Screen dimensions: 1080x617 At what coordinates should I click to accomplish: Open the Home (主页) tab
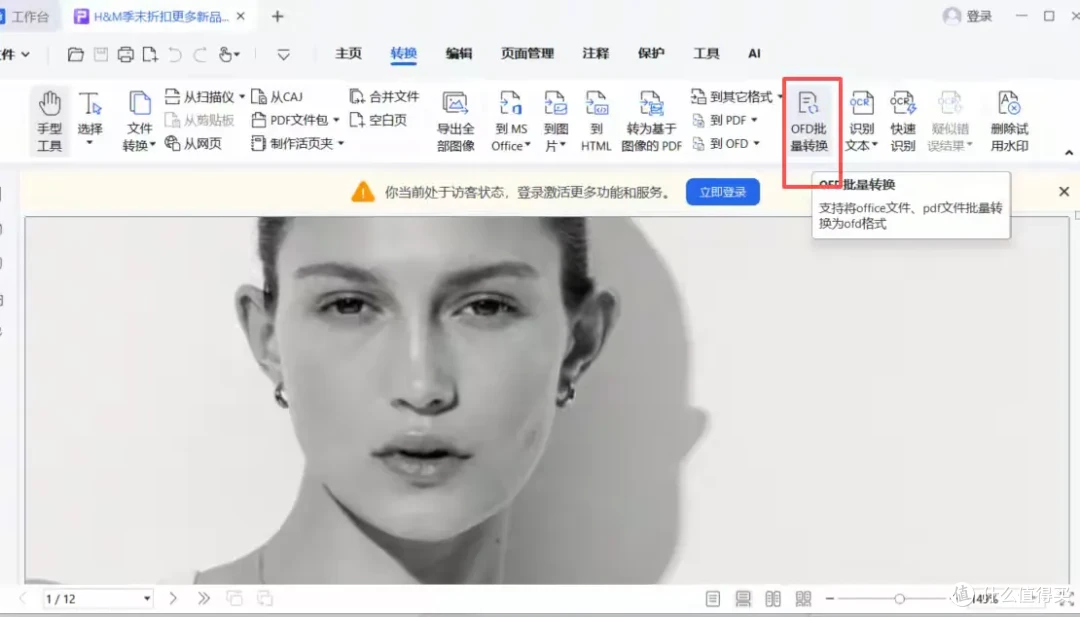click(x=349, y=53)
